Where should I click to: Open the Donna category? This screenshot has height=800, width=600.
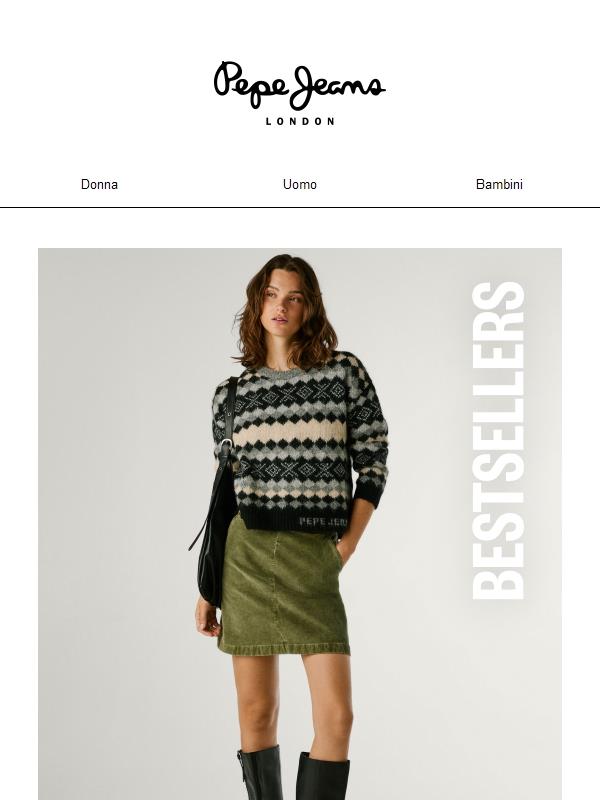click(99, 184)
